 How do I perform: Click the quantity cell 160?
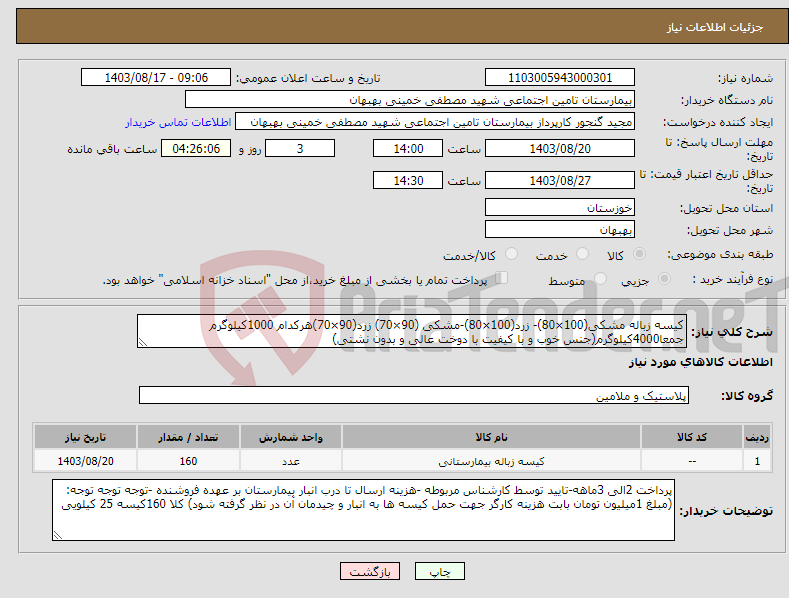(x=188, y=461)
